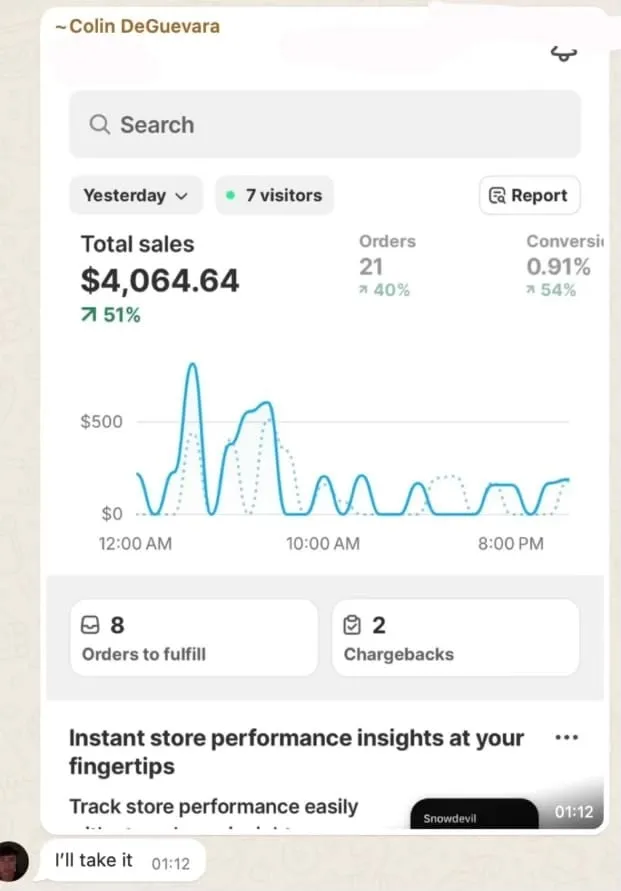Click the green arrow next to 51%
621x891 pixels.
point(89,316)
